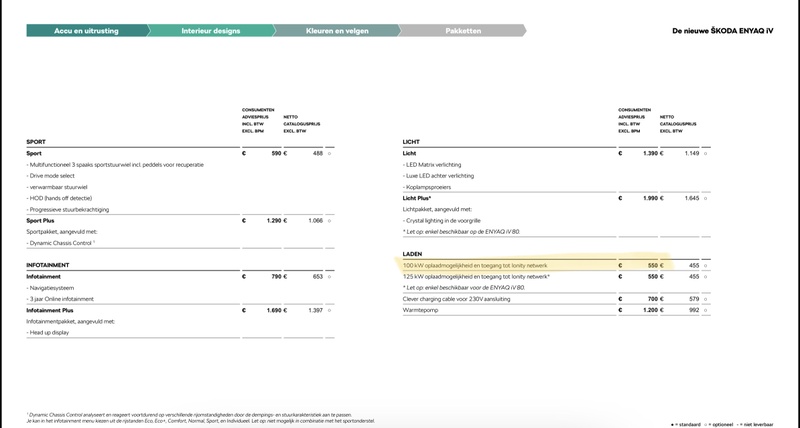Click 'Multifunctioneel 3 spaaks sportstuurwiel' line
800x428 pixels.
point(115,165)
